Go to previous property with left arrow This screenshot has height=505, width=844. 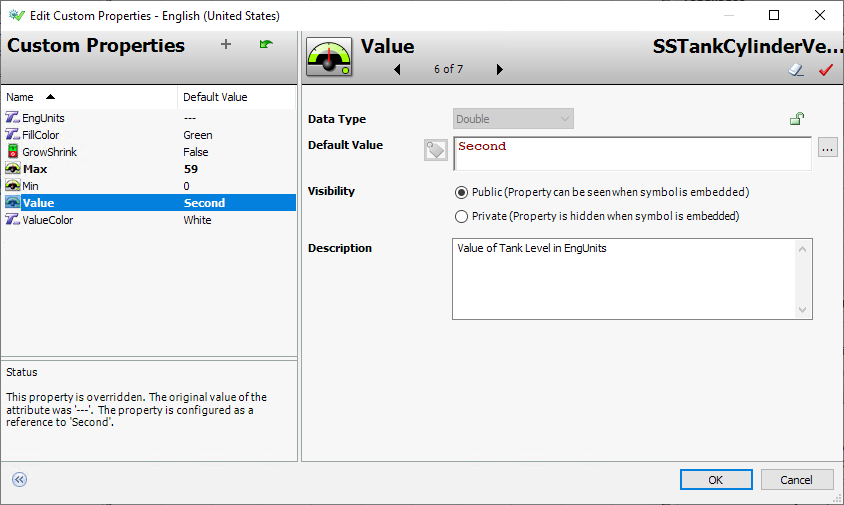click(x=397, y=70)
